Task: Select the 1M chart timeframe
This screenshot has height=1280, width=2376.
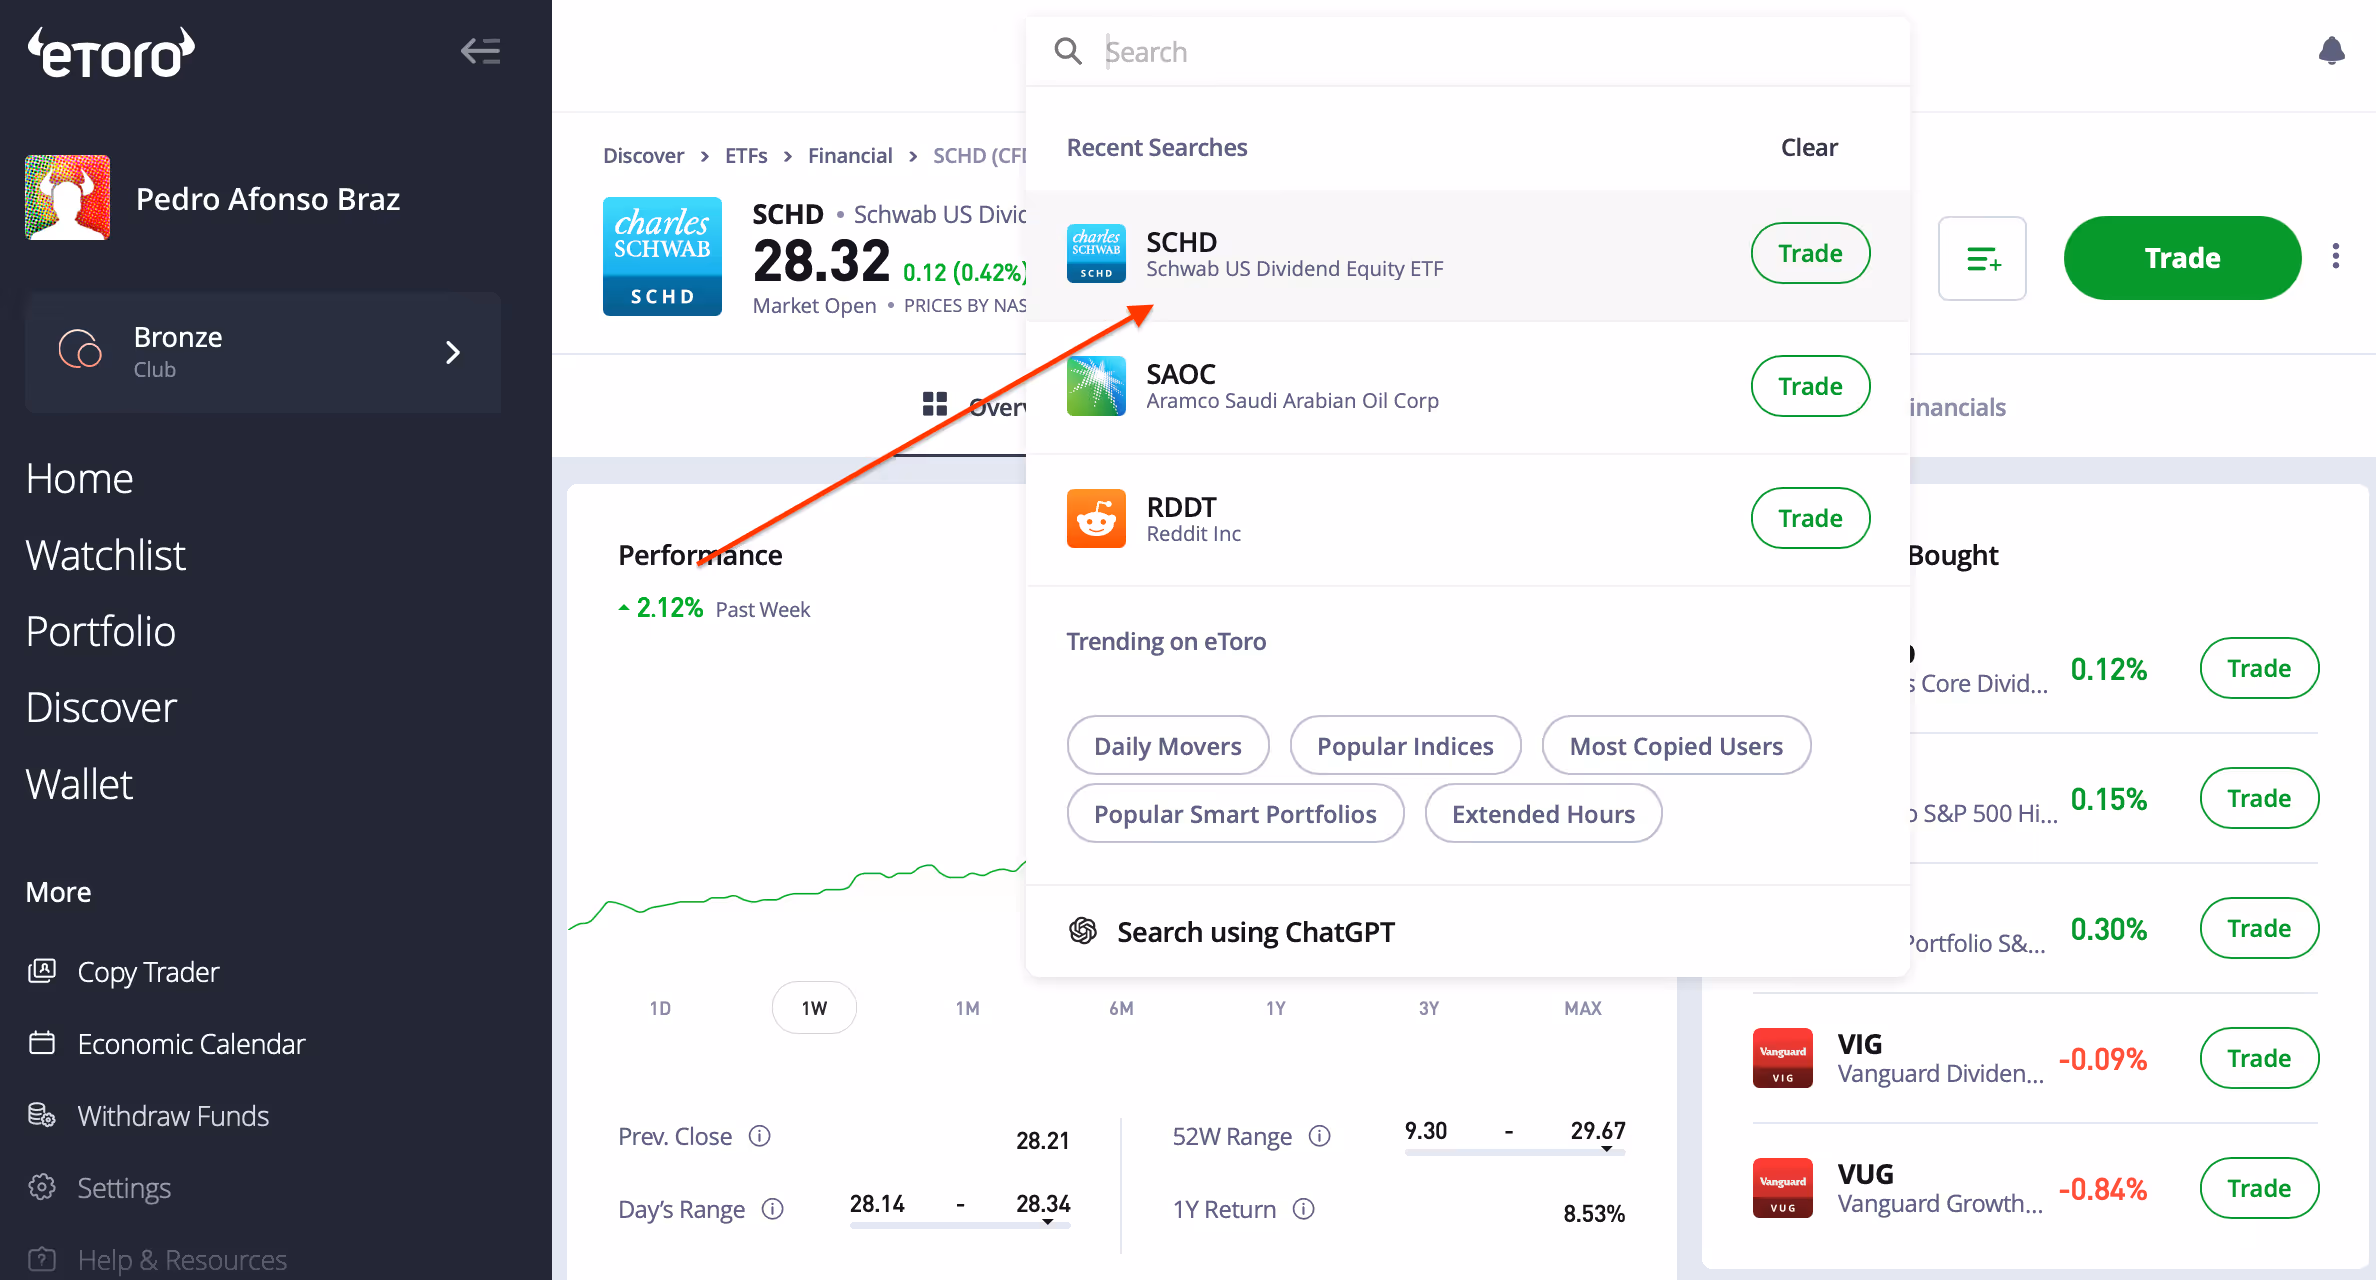Action: 967,1008
